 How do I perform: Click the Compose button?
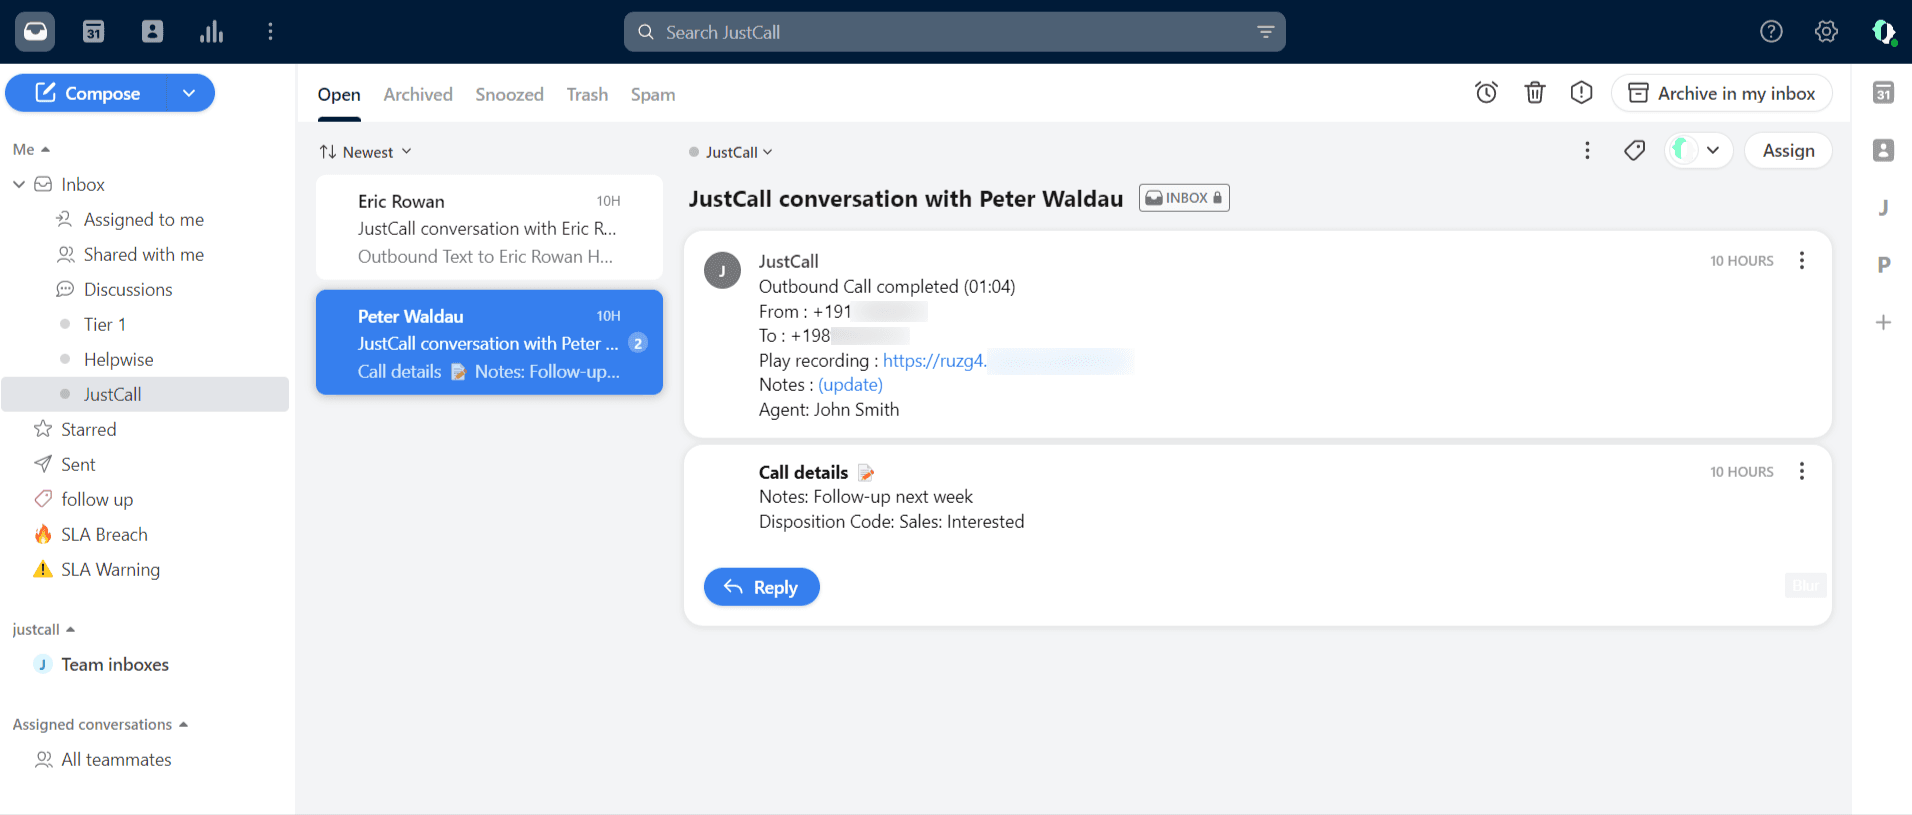[x=87, y=93]
